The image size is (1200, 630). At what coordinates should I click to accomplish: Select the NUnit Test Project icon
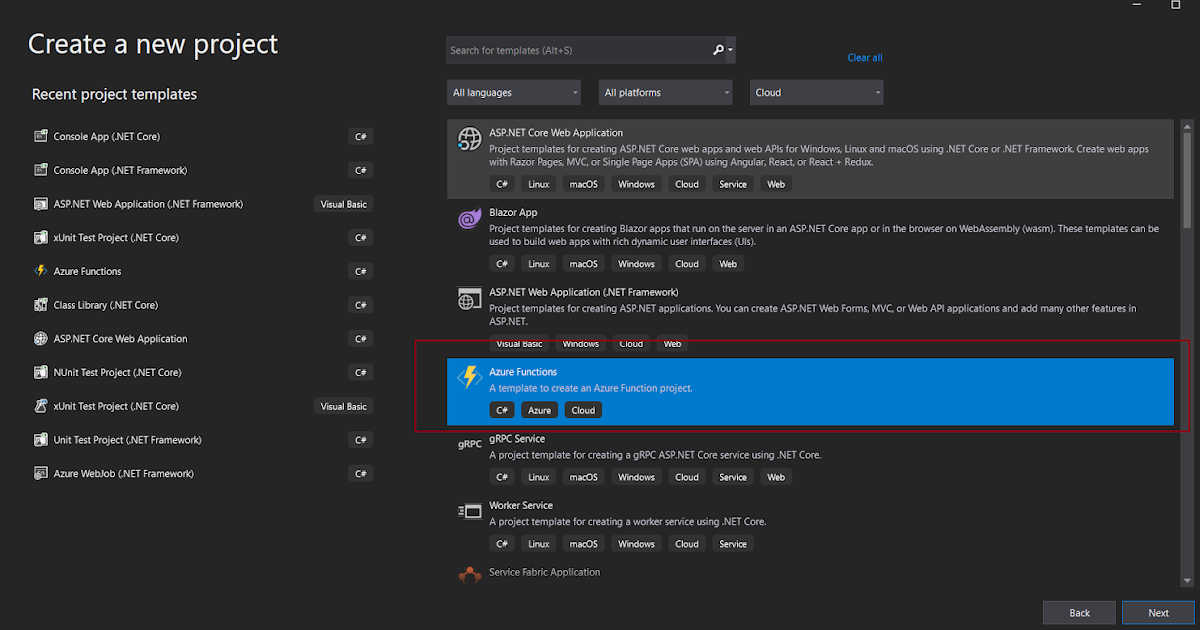point(41,372)
